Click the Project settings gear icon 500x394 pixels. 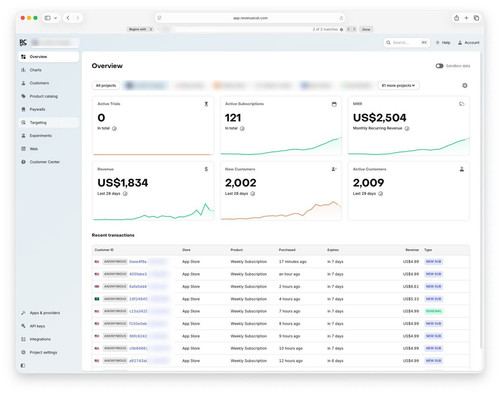point(23,352)
